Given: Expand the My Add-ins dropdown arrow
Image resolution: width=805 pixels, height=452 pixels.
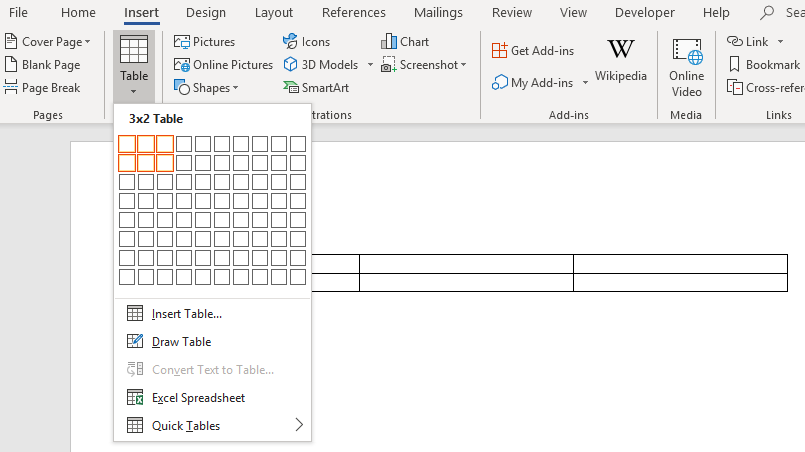Looking at the screenshot, I should tap(585, 83).
